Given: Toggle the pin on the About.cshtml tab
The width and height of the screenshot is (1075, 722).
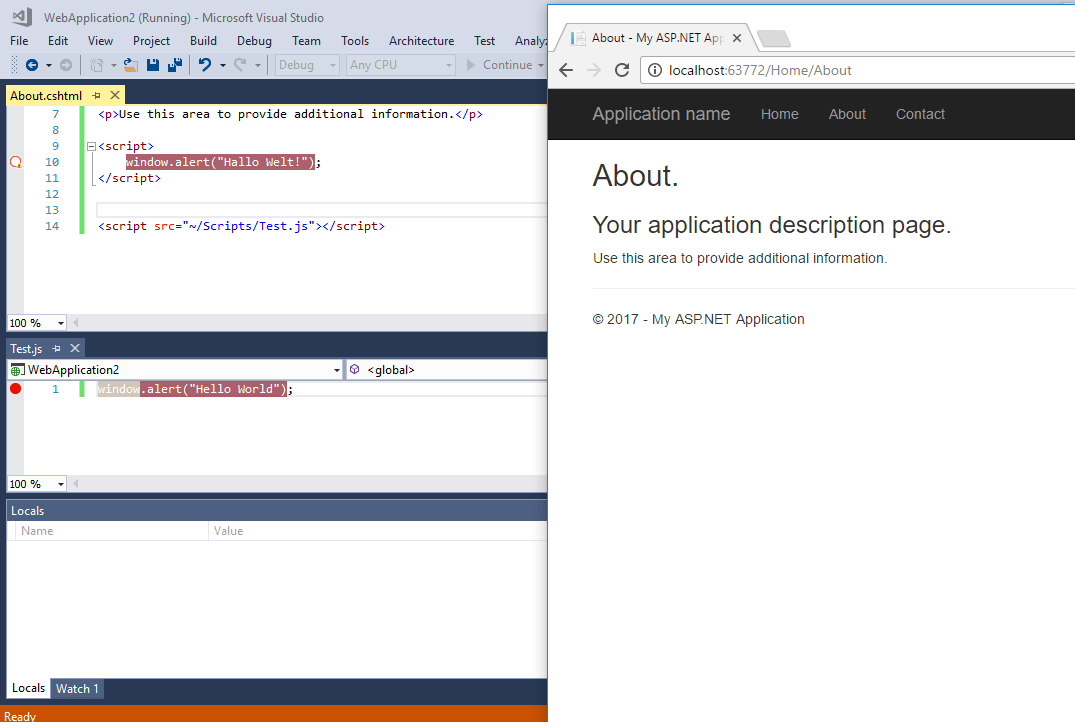Looking at the screenshot, I should (95, 95).
